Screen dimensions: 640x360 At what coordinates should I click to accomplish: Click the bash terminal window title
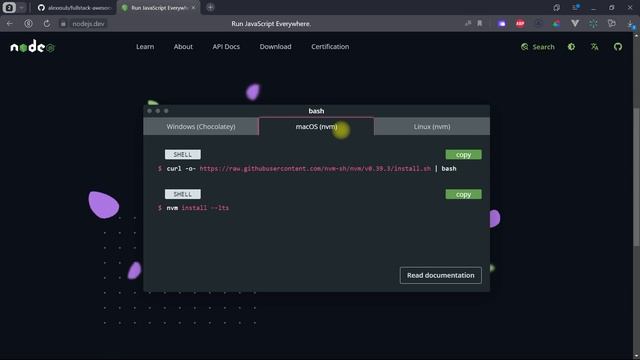click(316, 111)
